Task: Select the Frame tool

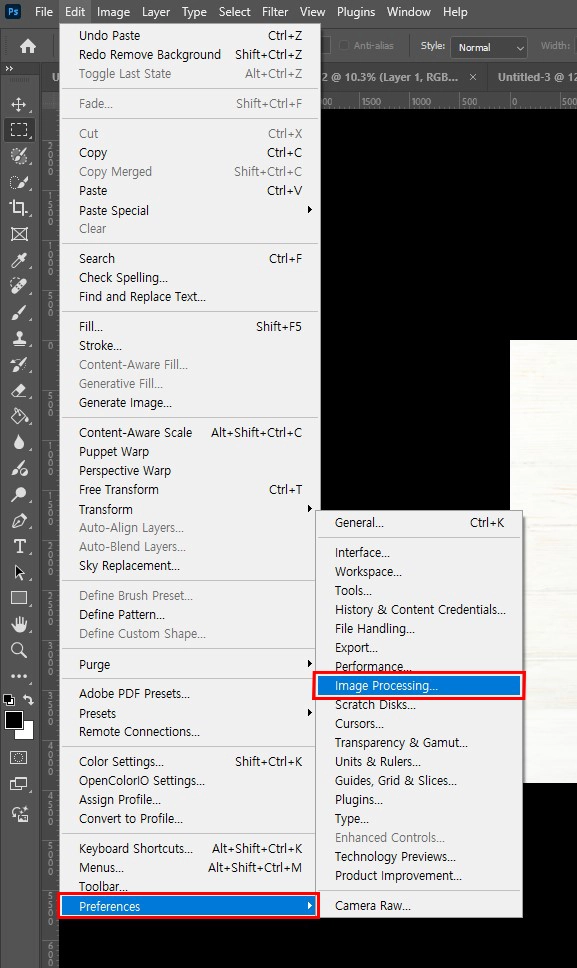Action: [x=19, y=234]
